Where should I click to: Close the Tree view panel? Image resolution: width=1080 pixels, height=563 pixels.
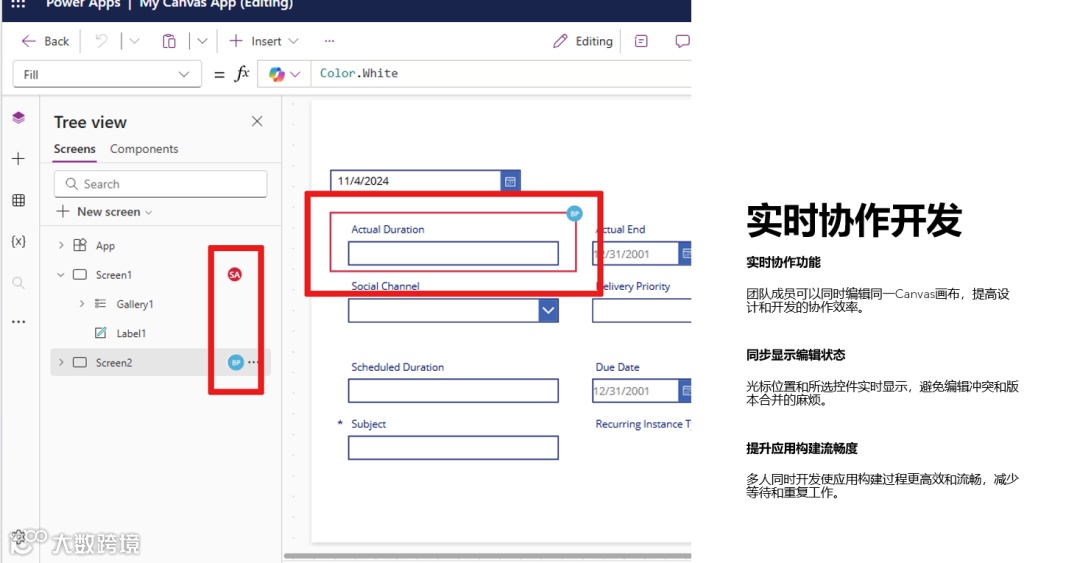coord(257,121)
